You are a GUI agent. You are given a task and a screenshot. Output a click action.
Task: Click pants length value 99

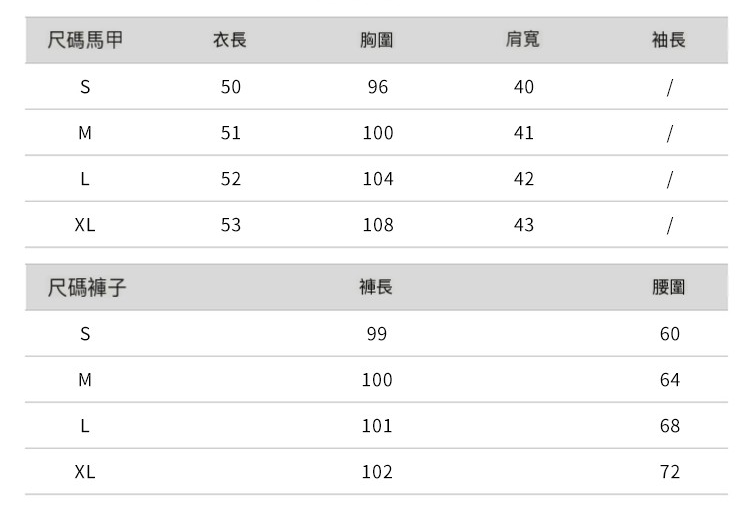[x=376, y=334]
